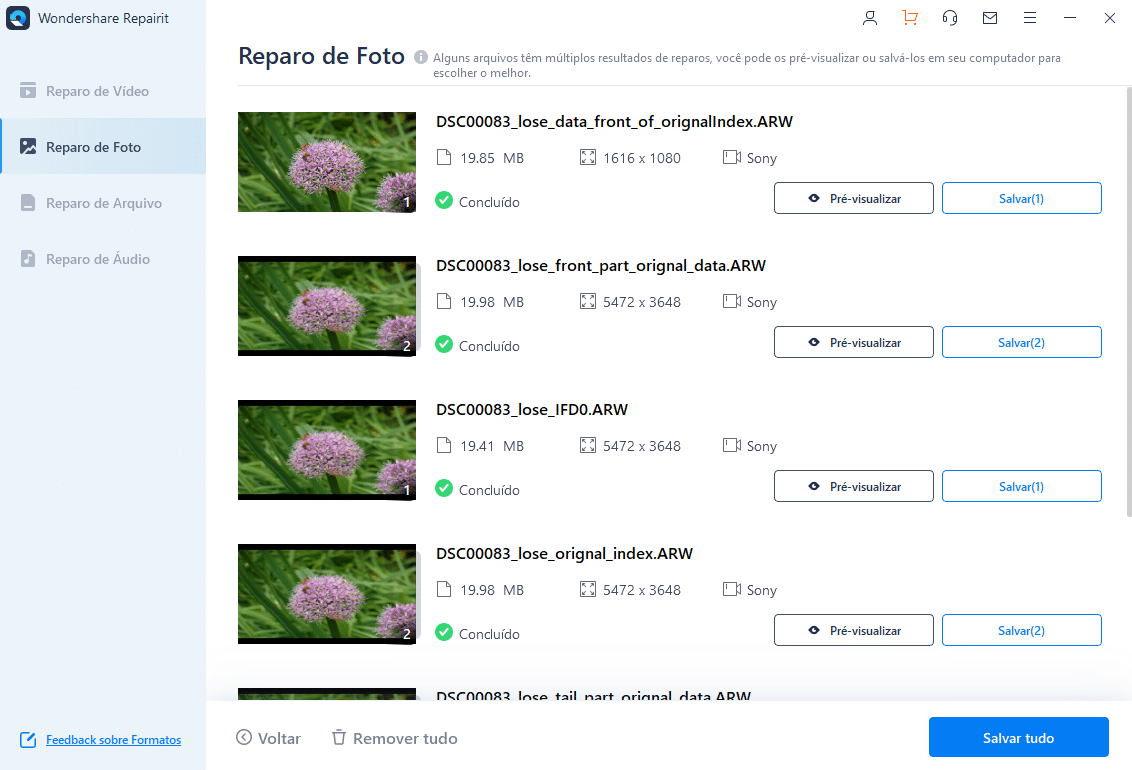1132x770 pixels.
Task: Go back with Voltar
Action: tap(268, 738)
